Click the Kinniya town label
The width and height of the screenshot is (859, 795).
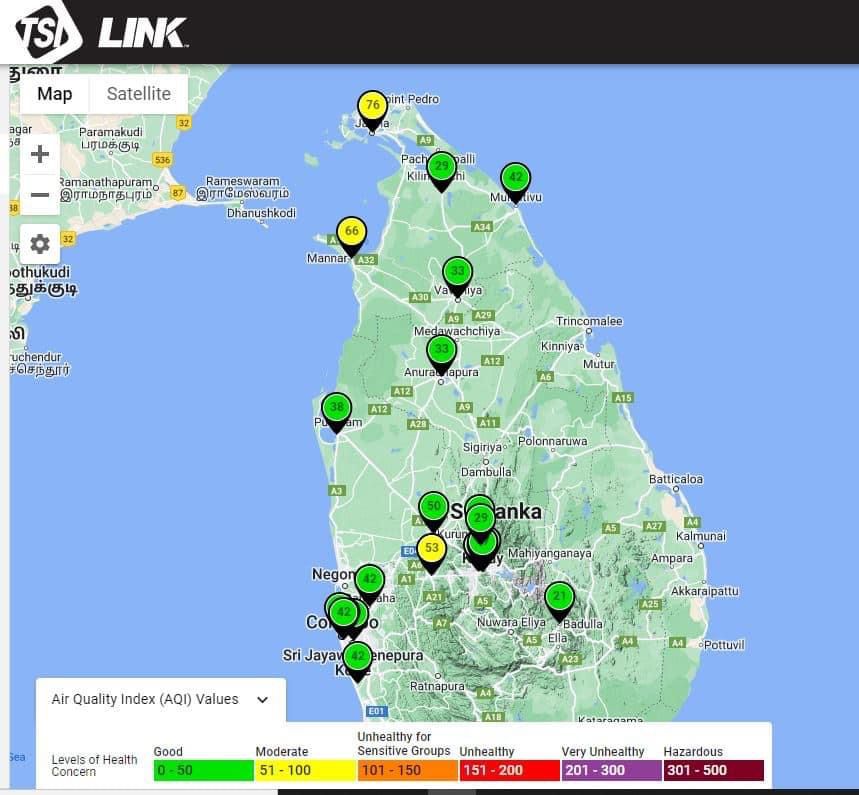pos(560,346)
